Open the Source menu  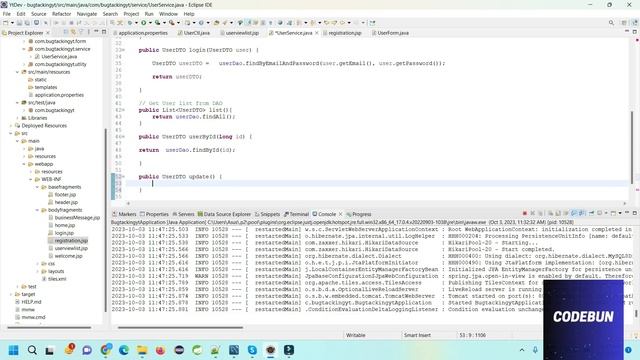point(38,14)
